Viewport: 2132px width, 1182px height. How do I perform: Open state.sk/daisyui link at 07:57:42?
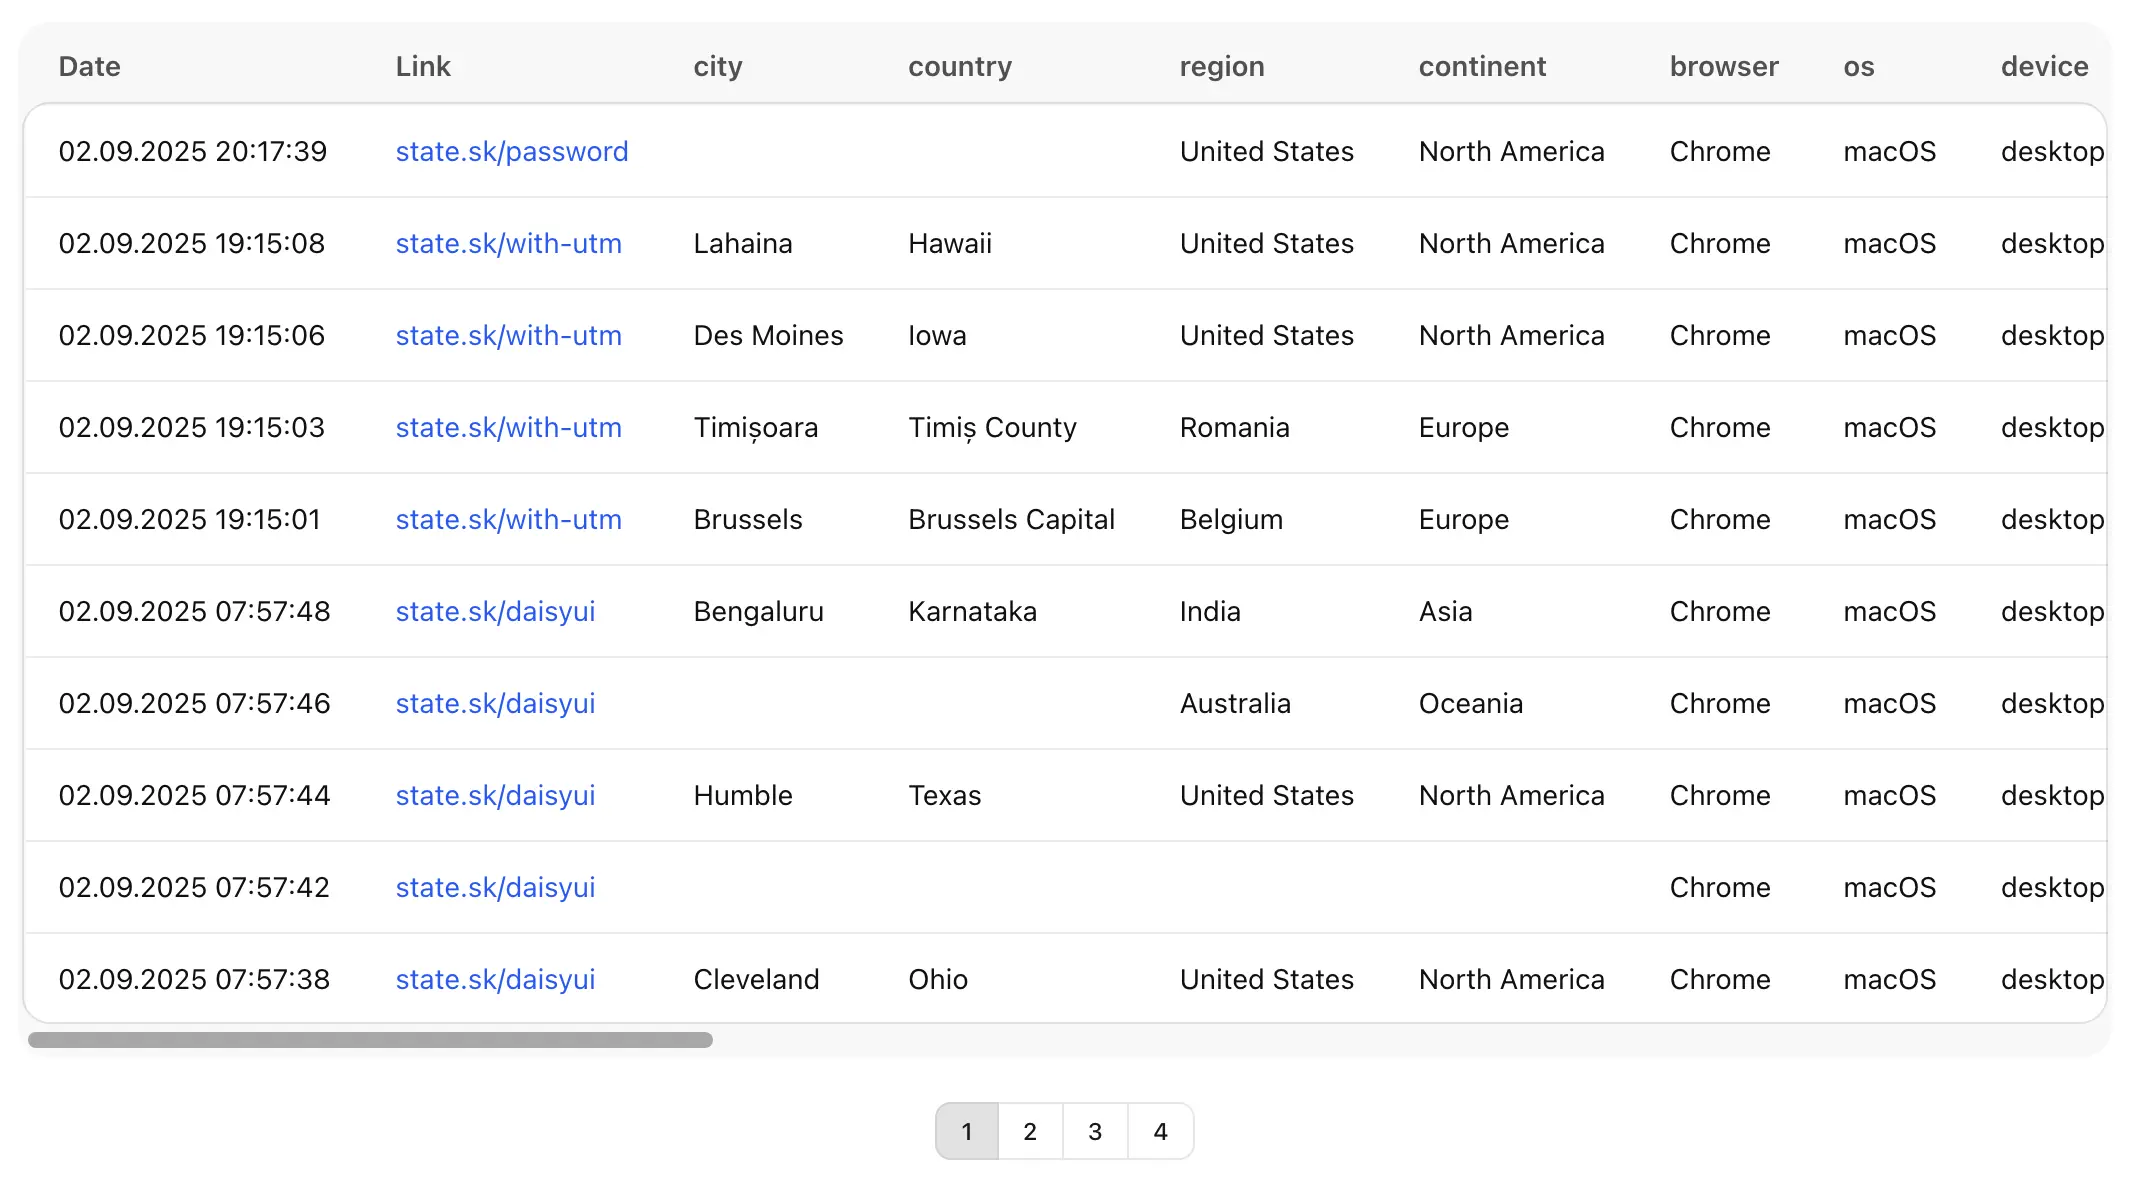(495, 887)
